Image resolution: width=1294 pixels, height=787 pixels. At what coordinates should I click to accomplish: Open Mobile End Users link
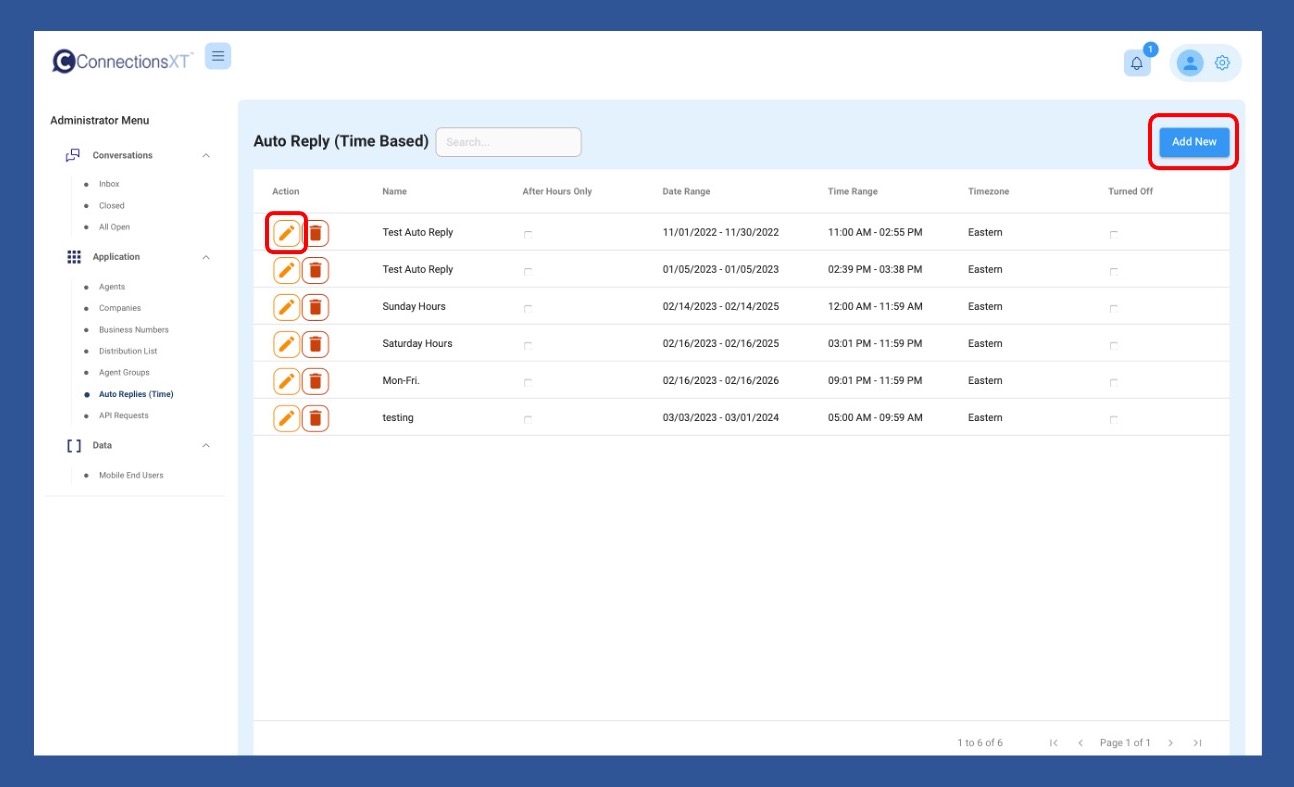point(131,476)
